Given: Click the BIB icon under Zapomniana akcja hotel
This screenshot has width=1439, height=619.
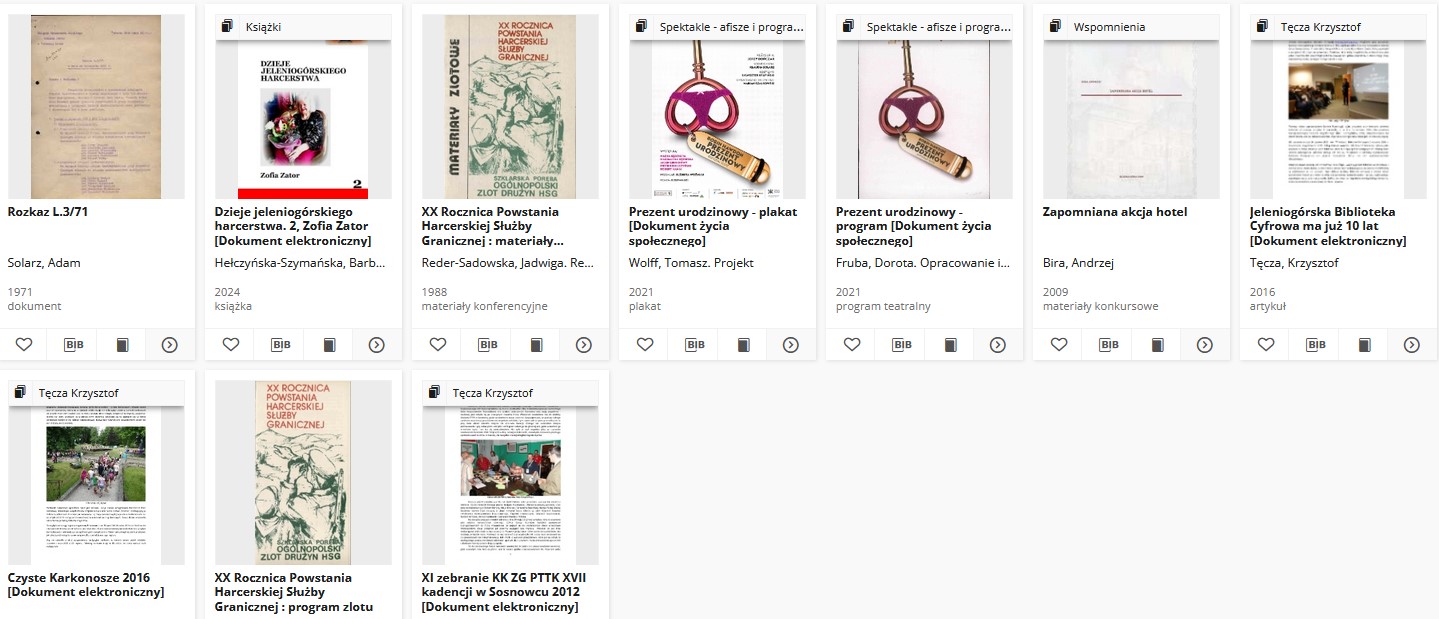Looking at the screenshot, I should click(x=1108, y=344).
